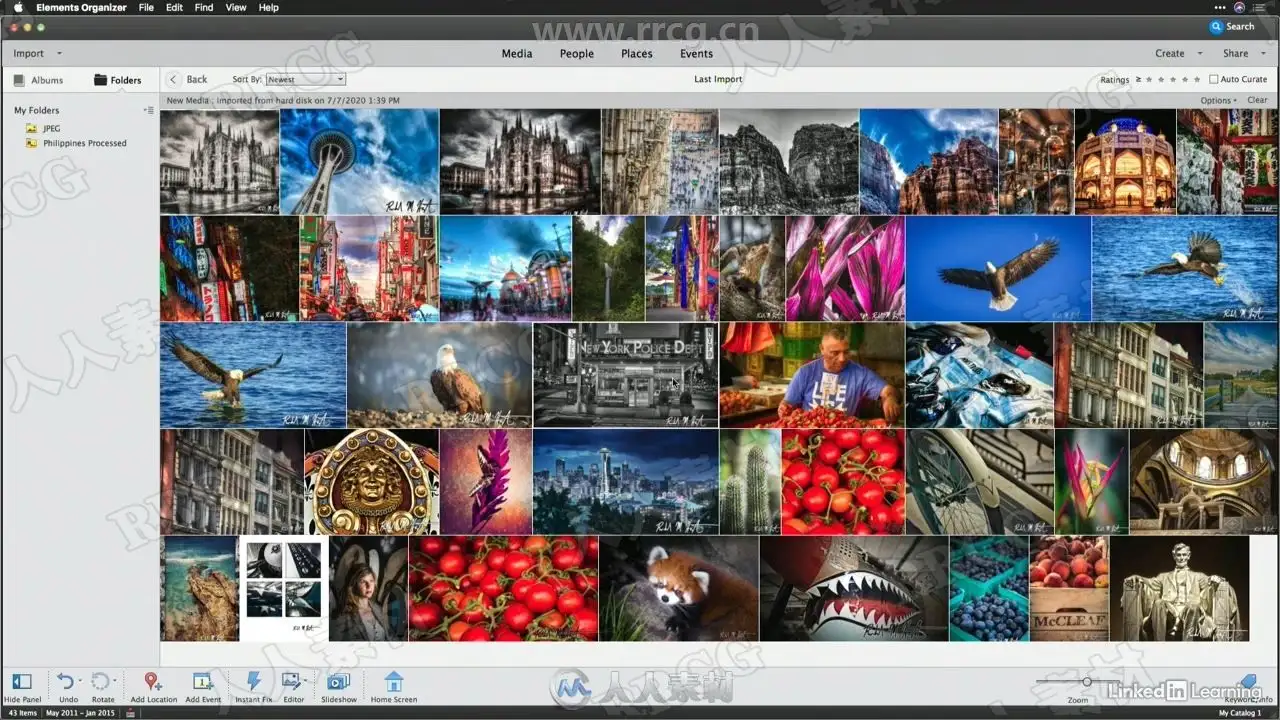Open the View menu
This screenshot has height=720, width=1280.
[x=236, y=7]
